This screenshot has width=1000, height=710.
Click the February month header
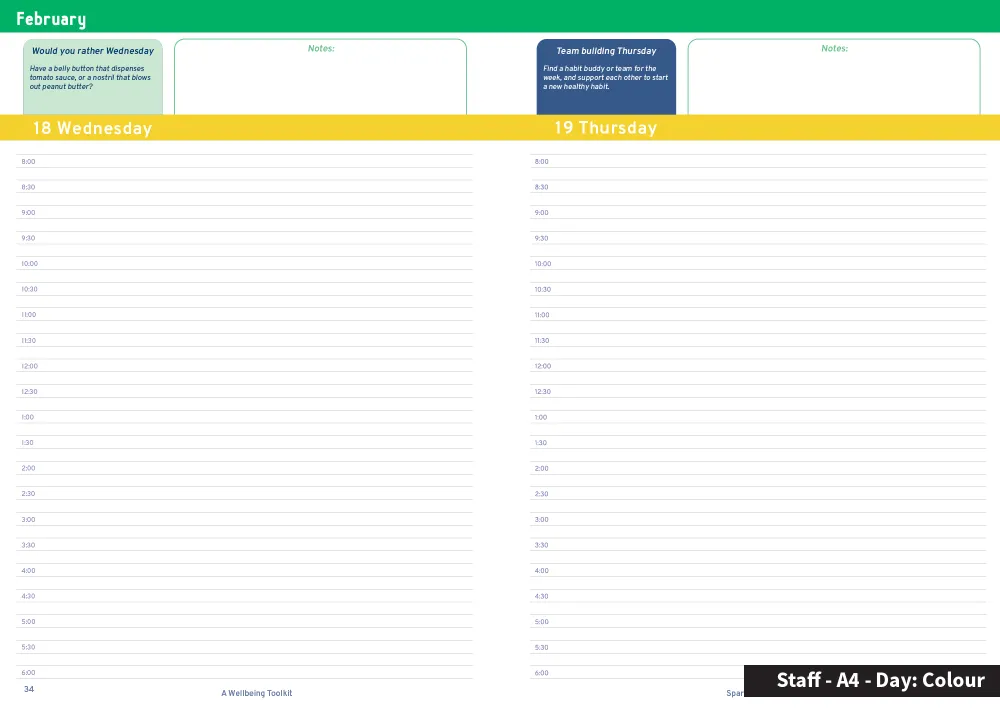51,19
